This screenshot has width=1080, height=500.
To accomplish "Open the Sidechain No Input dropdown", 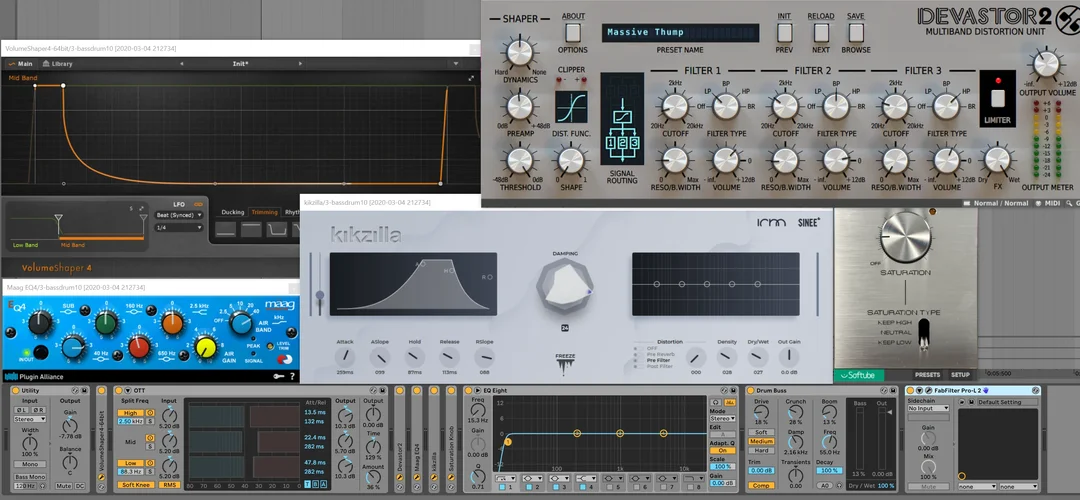I will [928, 409].
